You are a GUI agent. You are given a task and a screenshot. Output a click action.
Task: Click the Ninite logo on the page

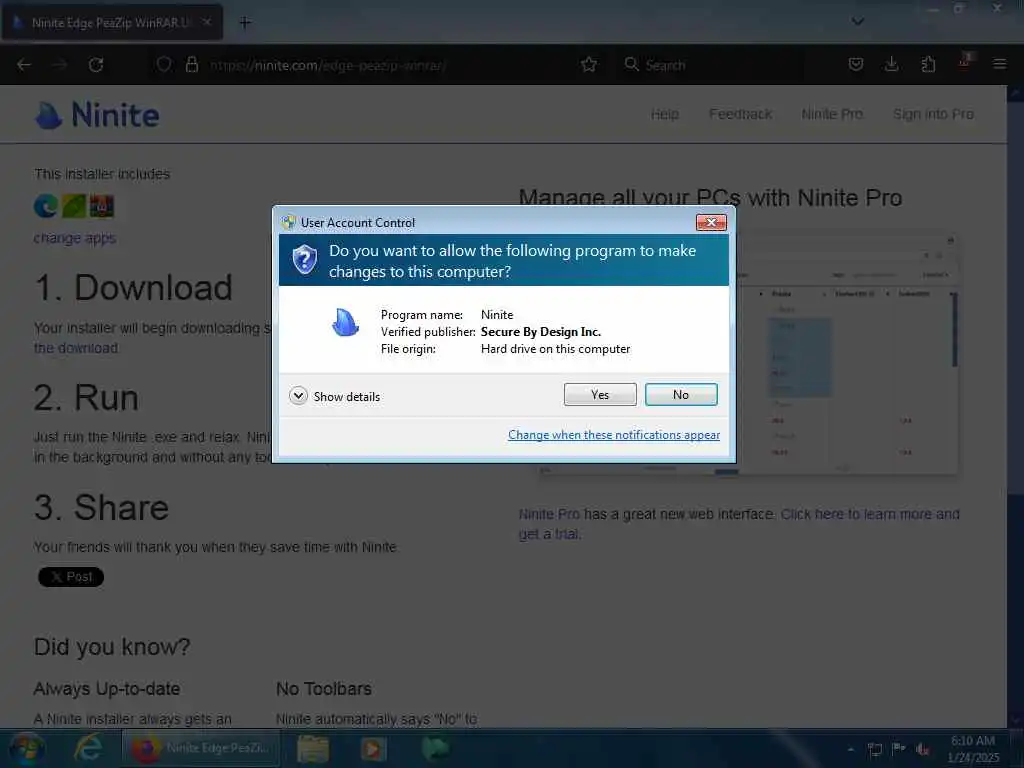click(x=97, y=116)
